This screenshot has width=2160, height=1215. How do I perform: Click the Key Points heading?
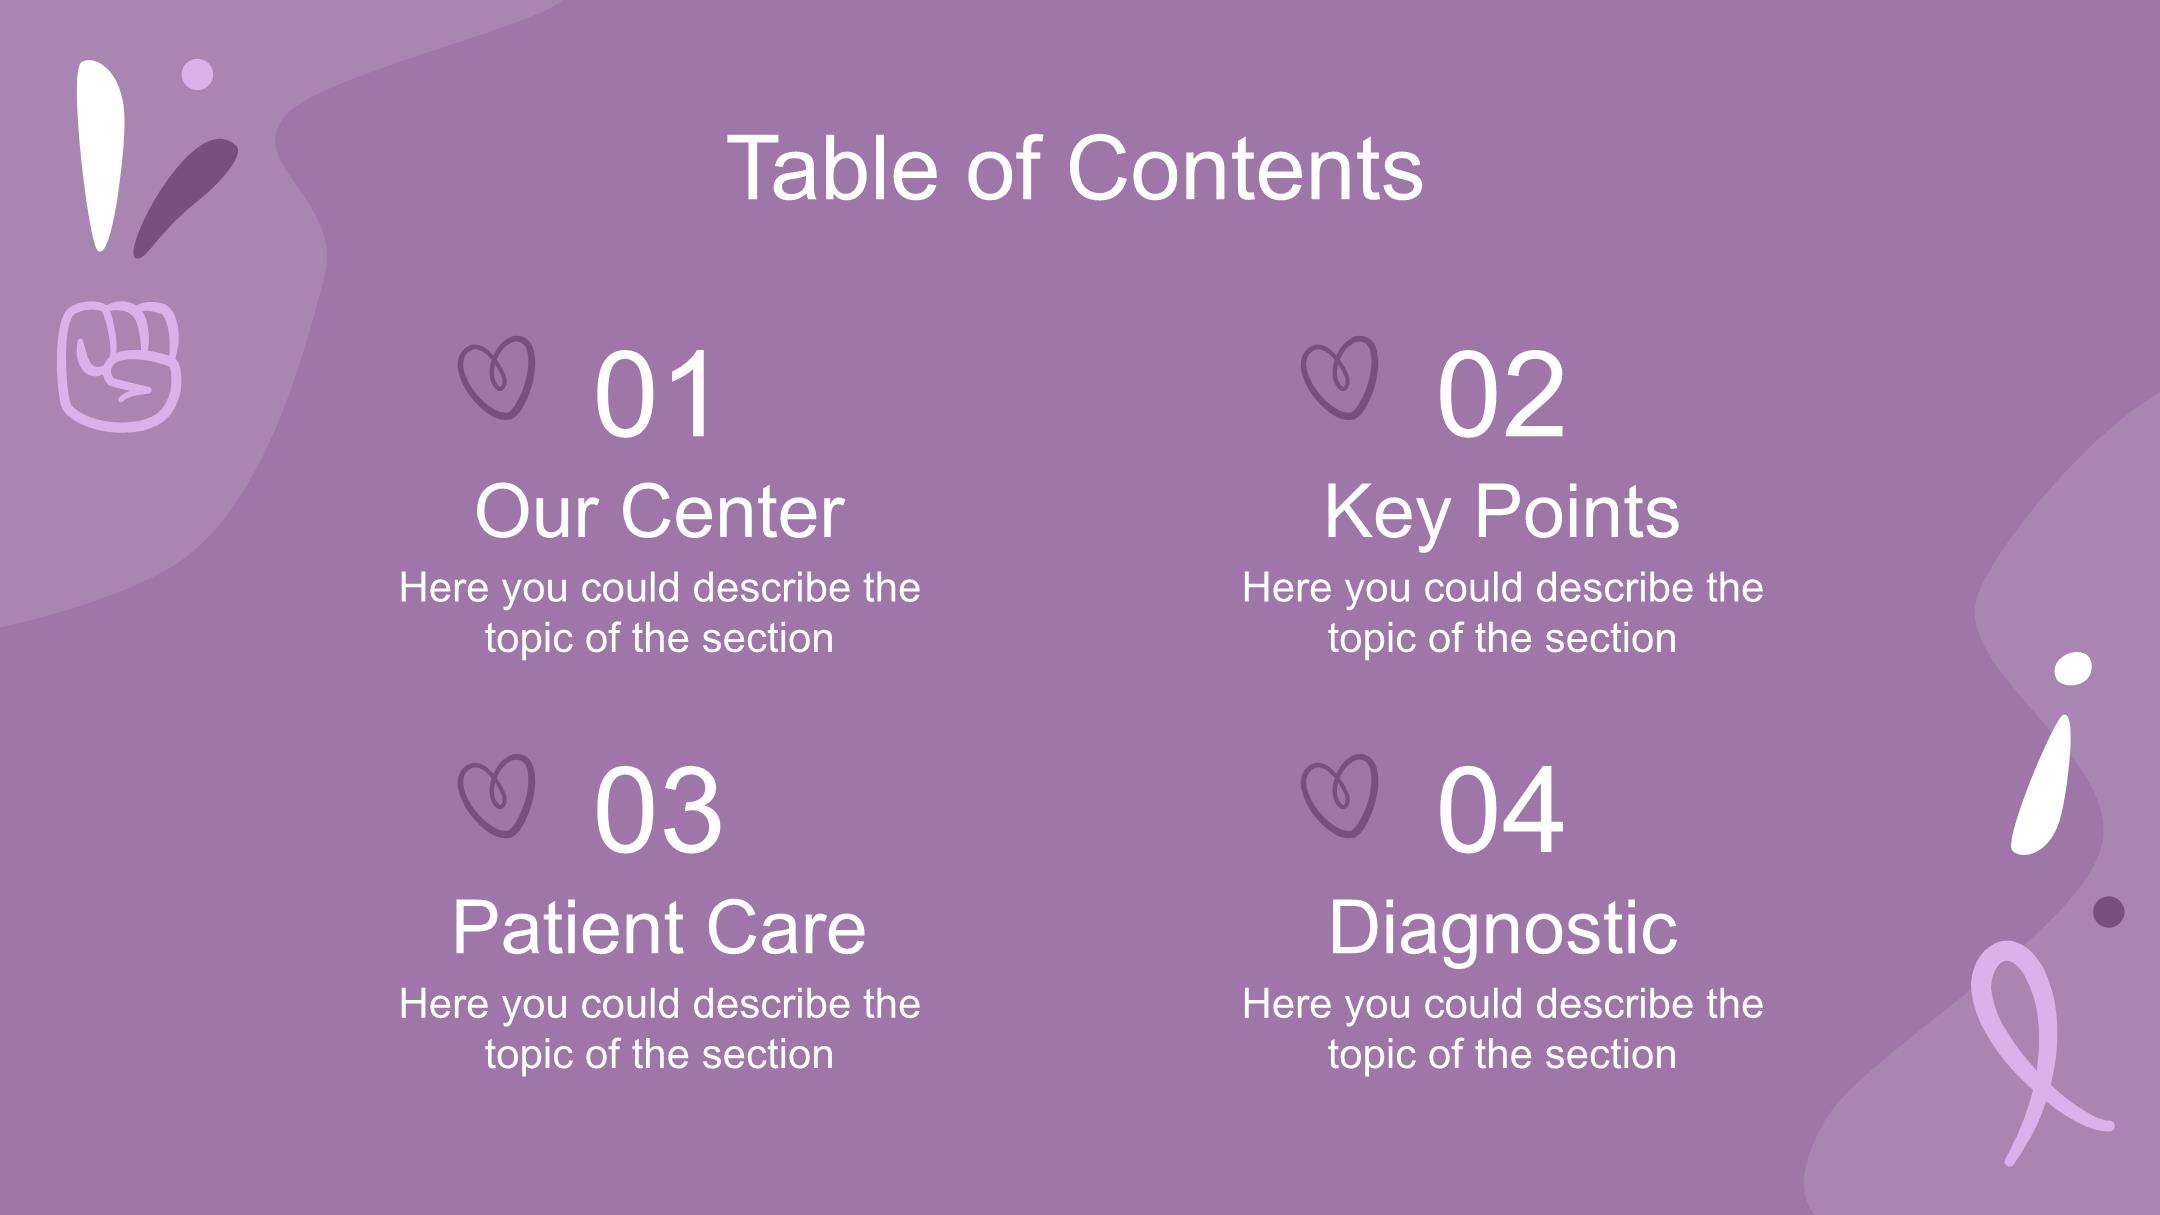[x=1502, y=511]
